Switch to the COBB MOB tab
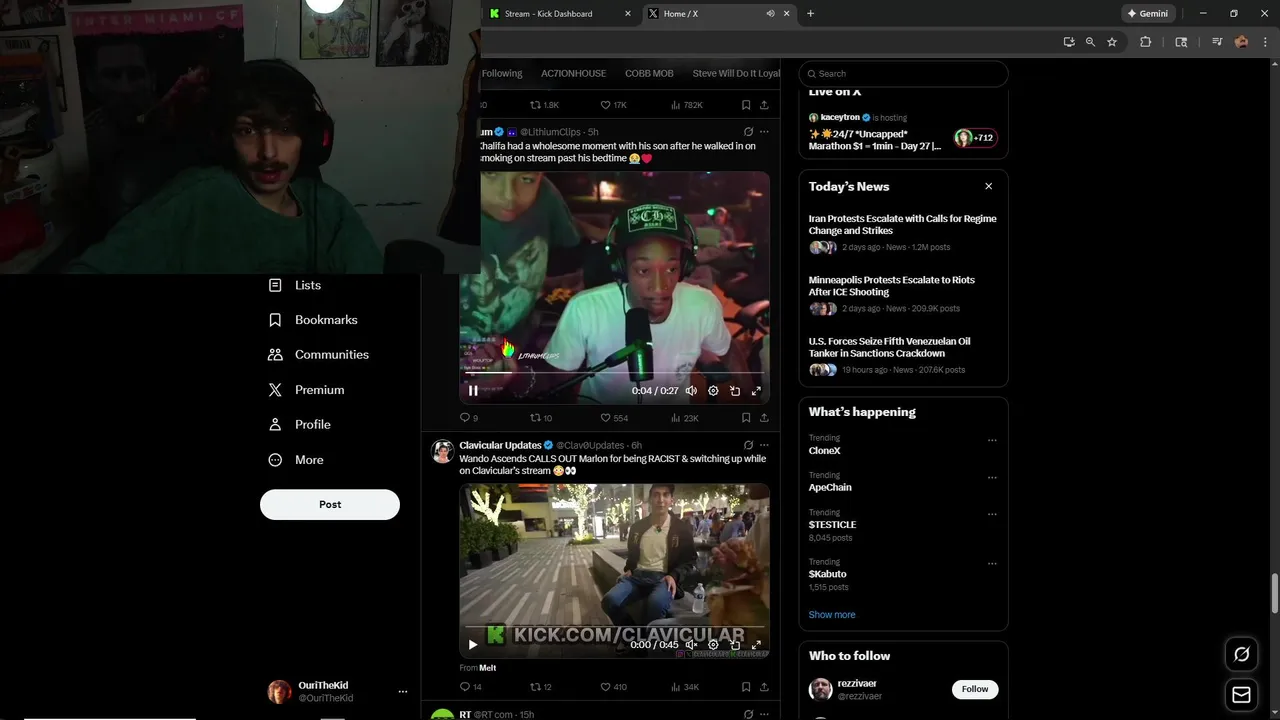 649,73
